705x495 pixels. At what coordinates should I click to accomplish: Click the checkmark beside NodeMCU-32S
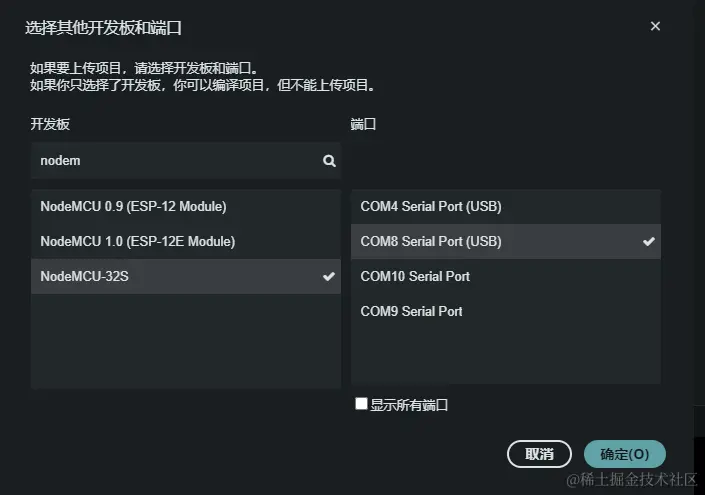click(329, 277)
